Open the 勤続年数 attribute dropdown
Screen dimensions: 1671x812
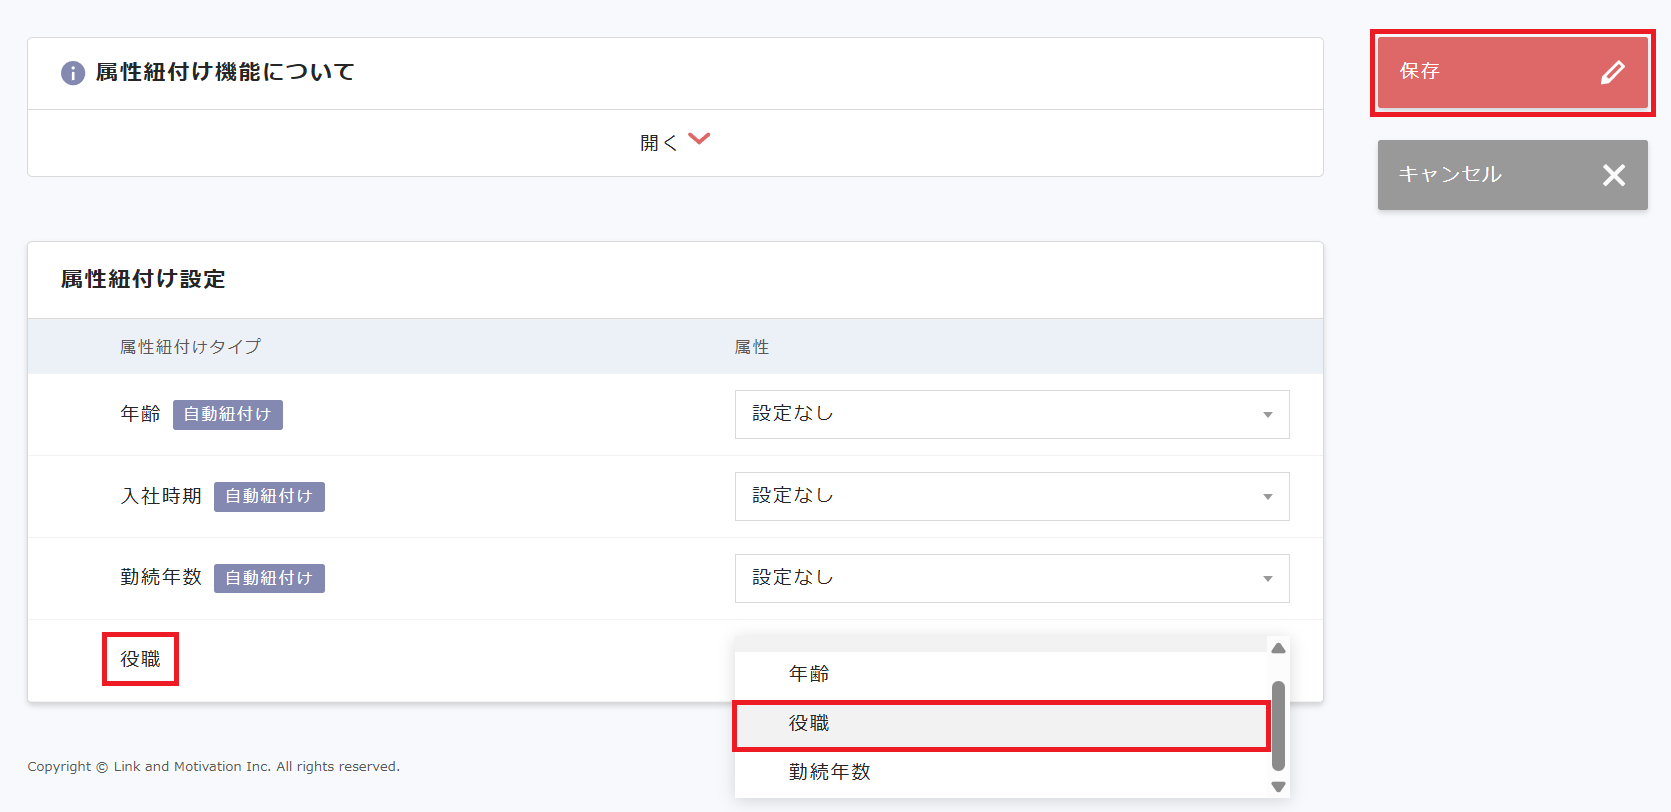point(1011,578)
